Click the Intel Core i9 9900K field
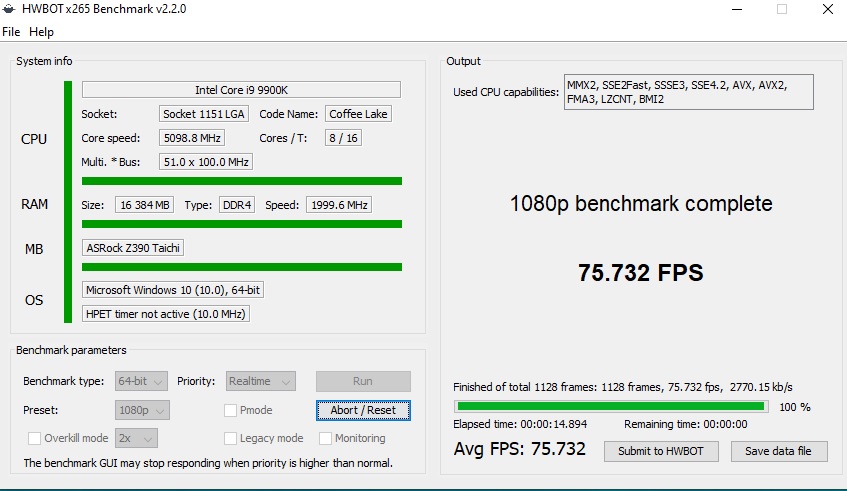Viewport: 847px width, 491px height. pyautogui.click(x=241, y=90)
